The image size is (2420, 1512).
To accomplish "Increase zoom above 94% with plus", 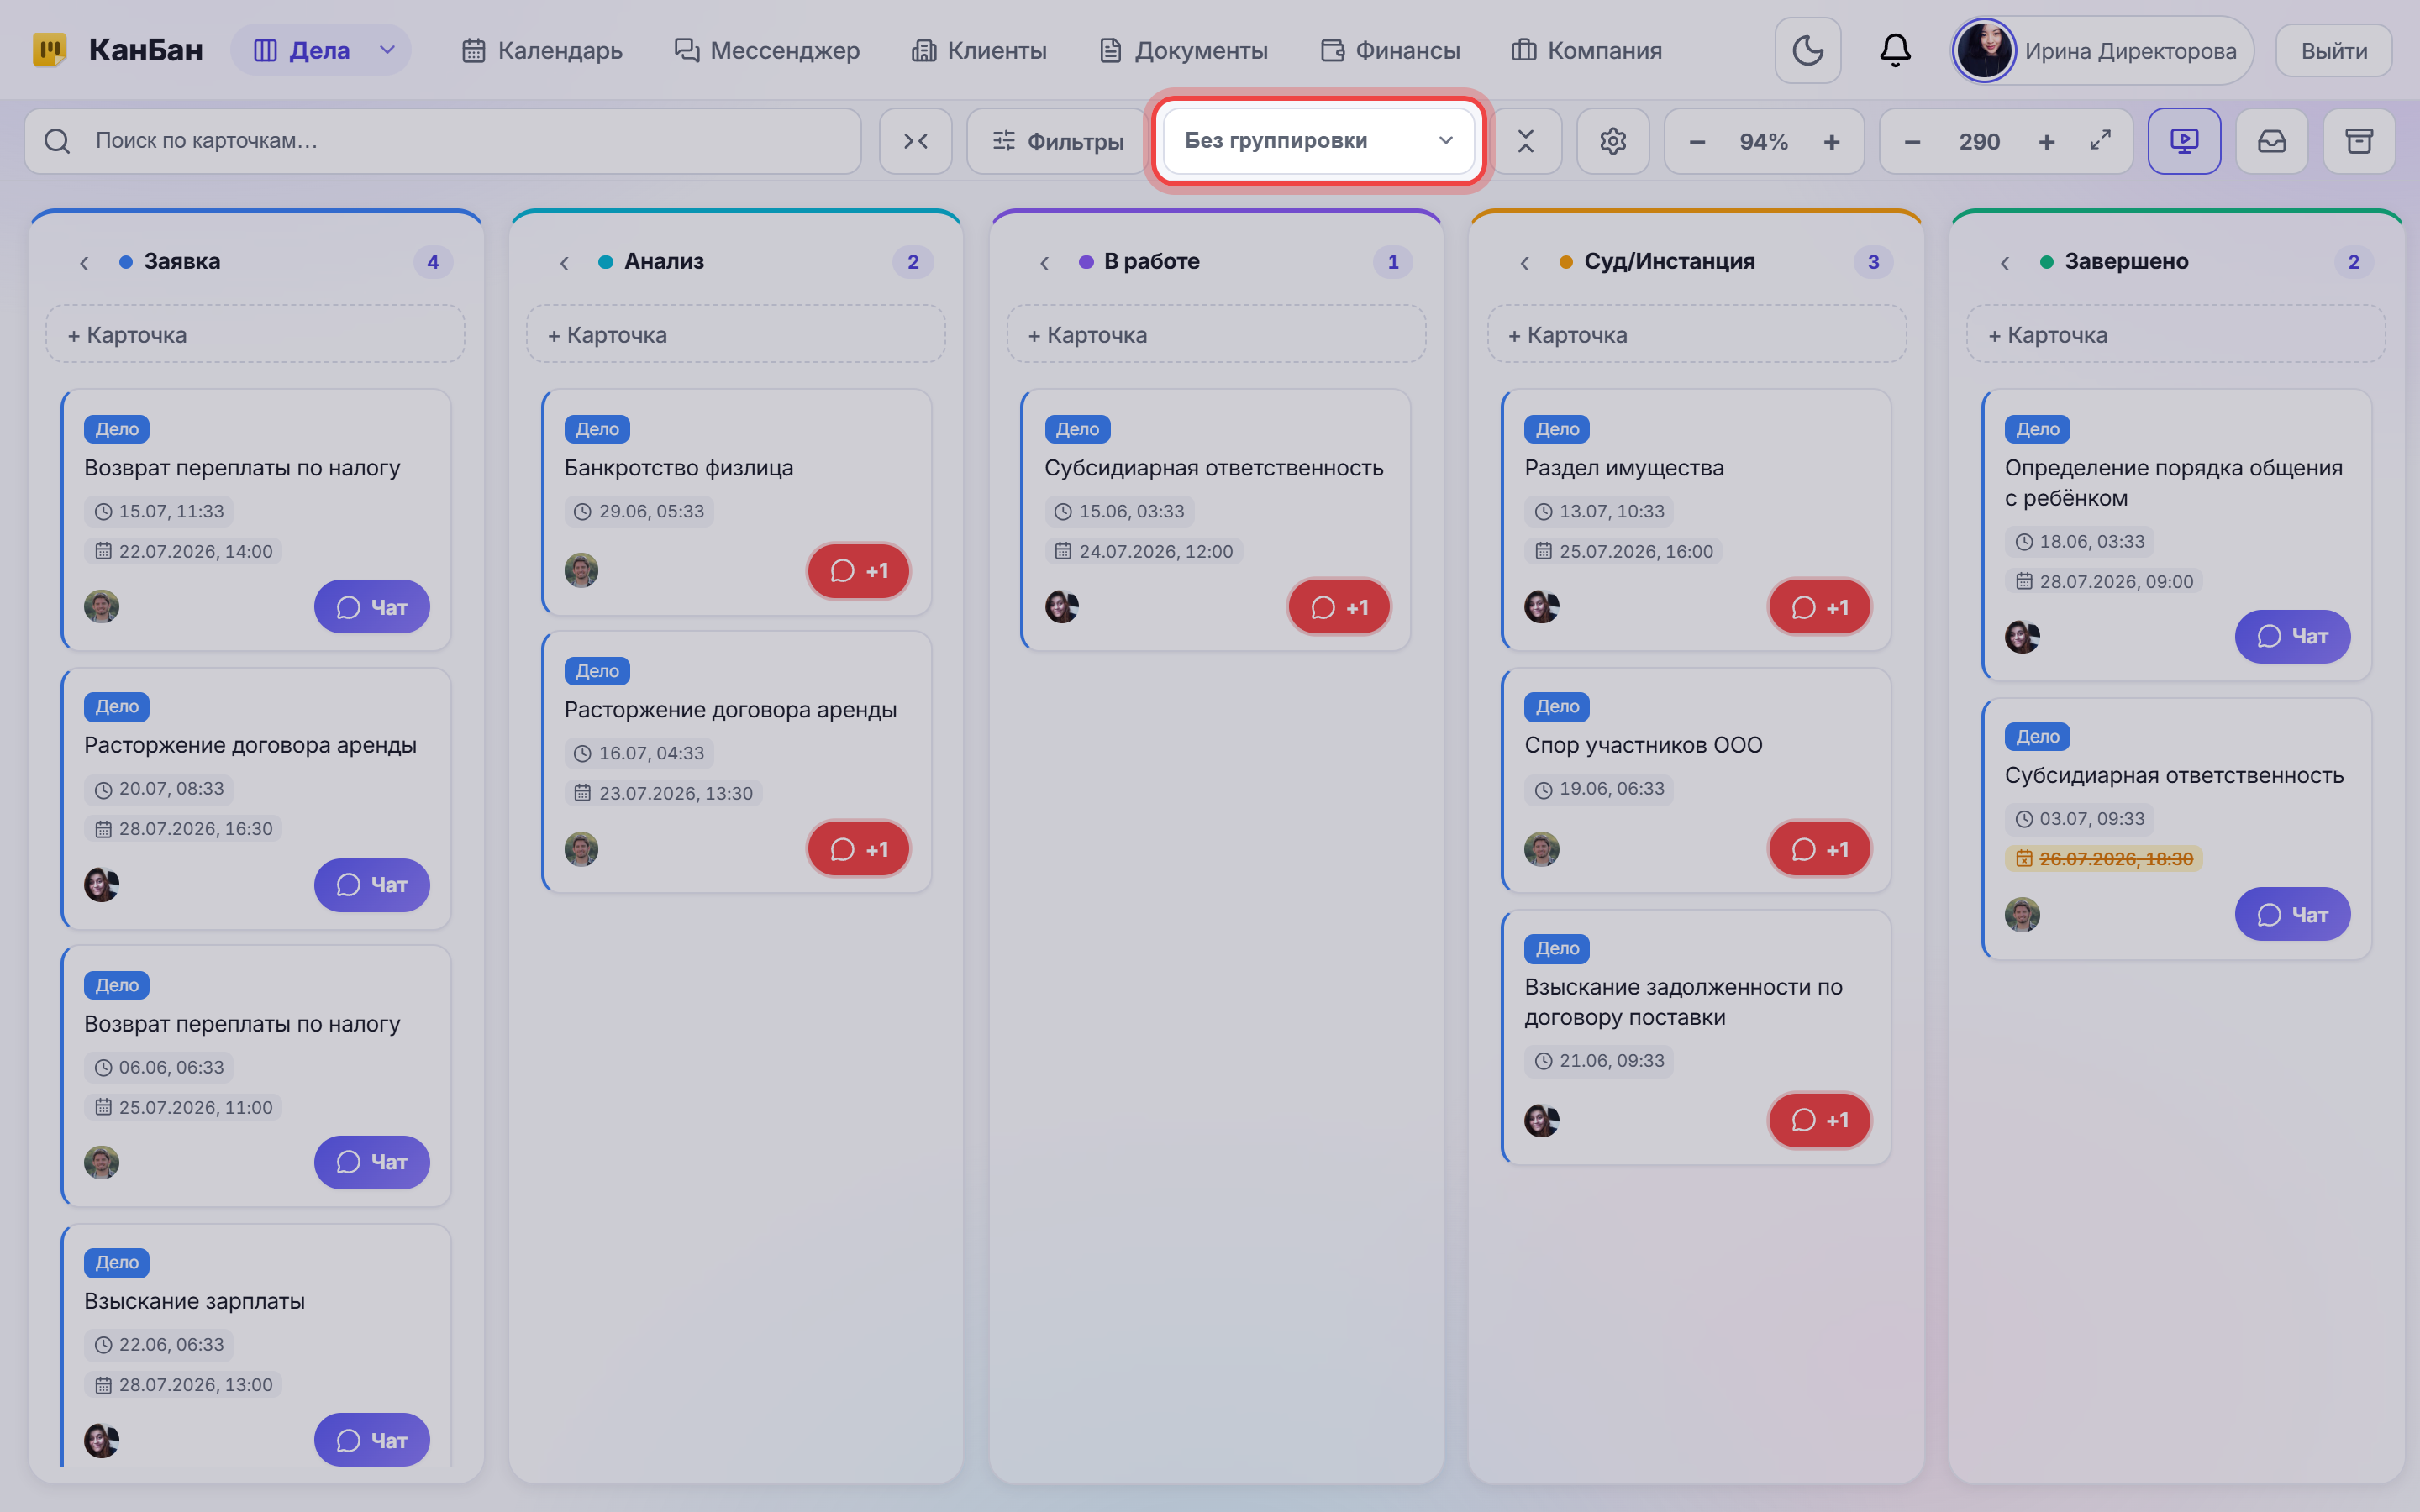I will pos(1831,142).
